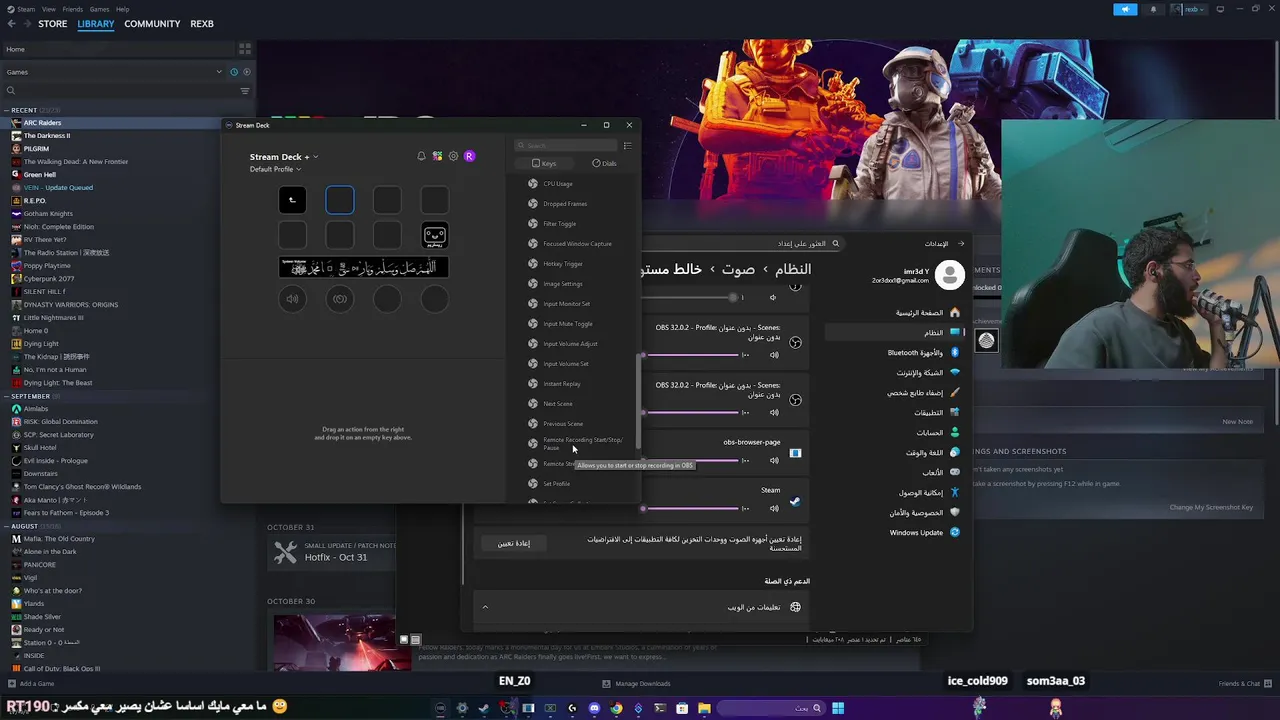Mute obs-browser-page volume speaker
This screenshot has height=720, width=1280.
pyautogui.click(x=774, y=460)
